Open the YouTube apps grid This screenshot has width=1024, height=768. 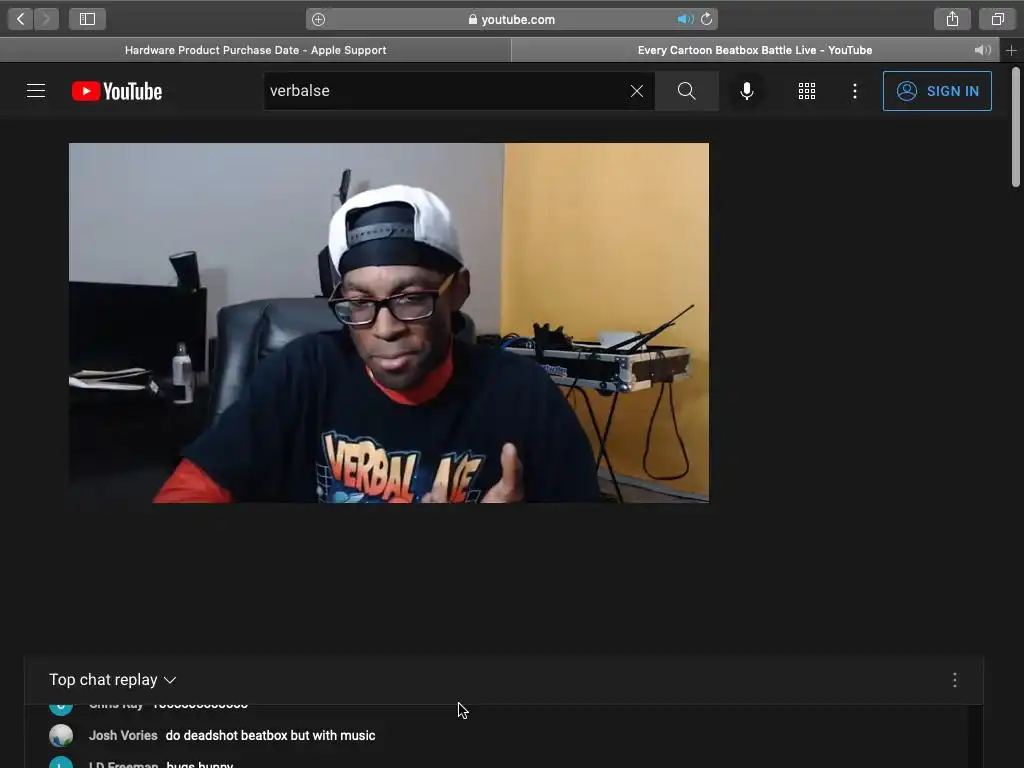pos(807,91)
